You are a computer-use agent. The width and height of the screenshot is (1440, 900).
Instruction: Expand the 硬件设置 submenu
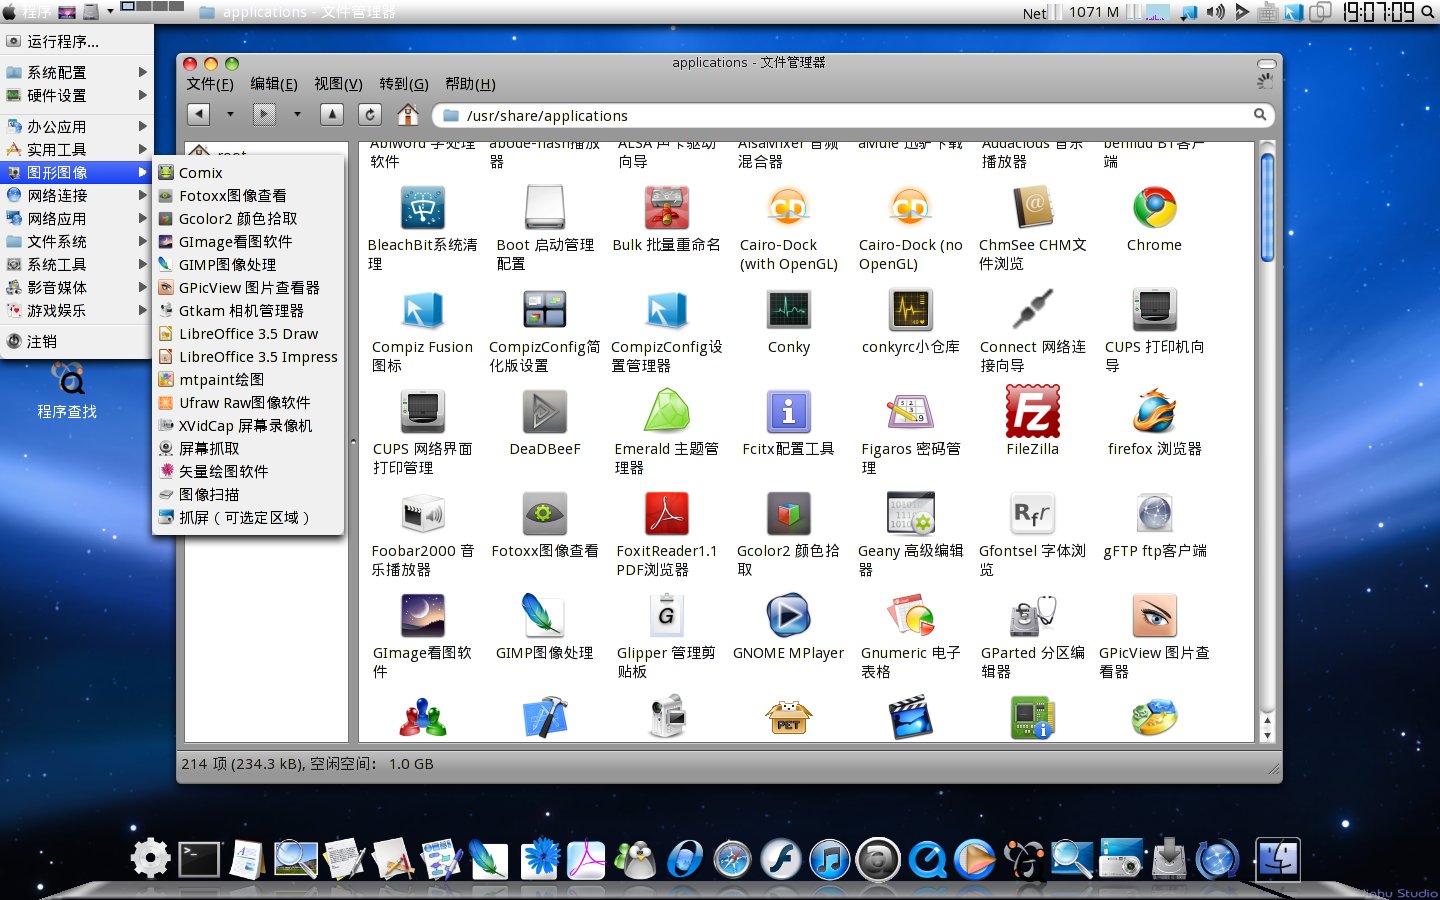point(77,95)
